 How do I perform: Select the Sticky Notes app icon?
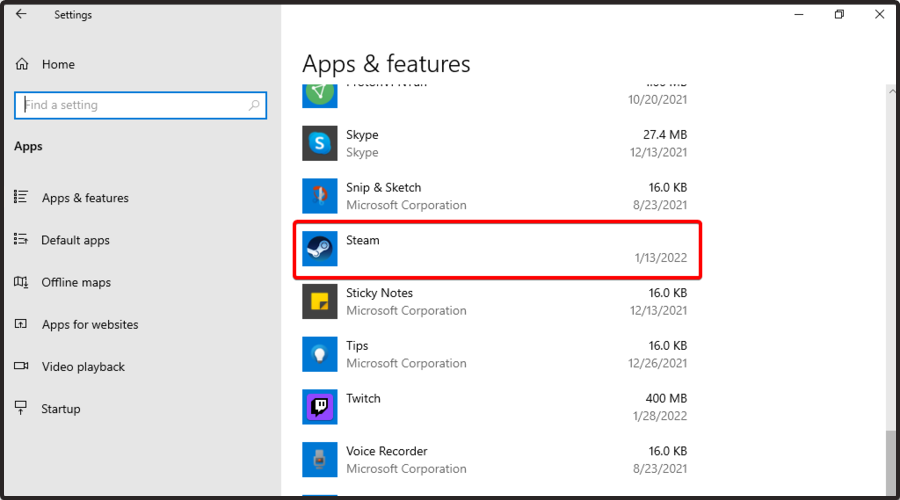[320, 301]
